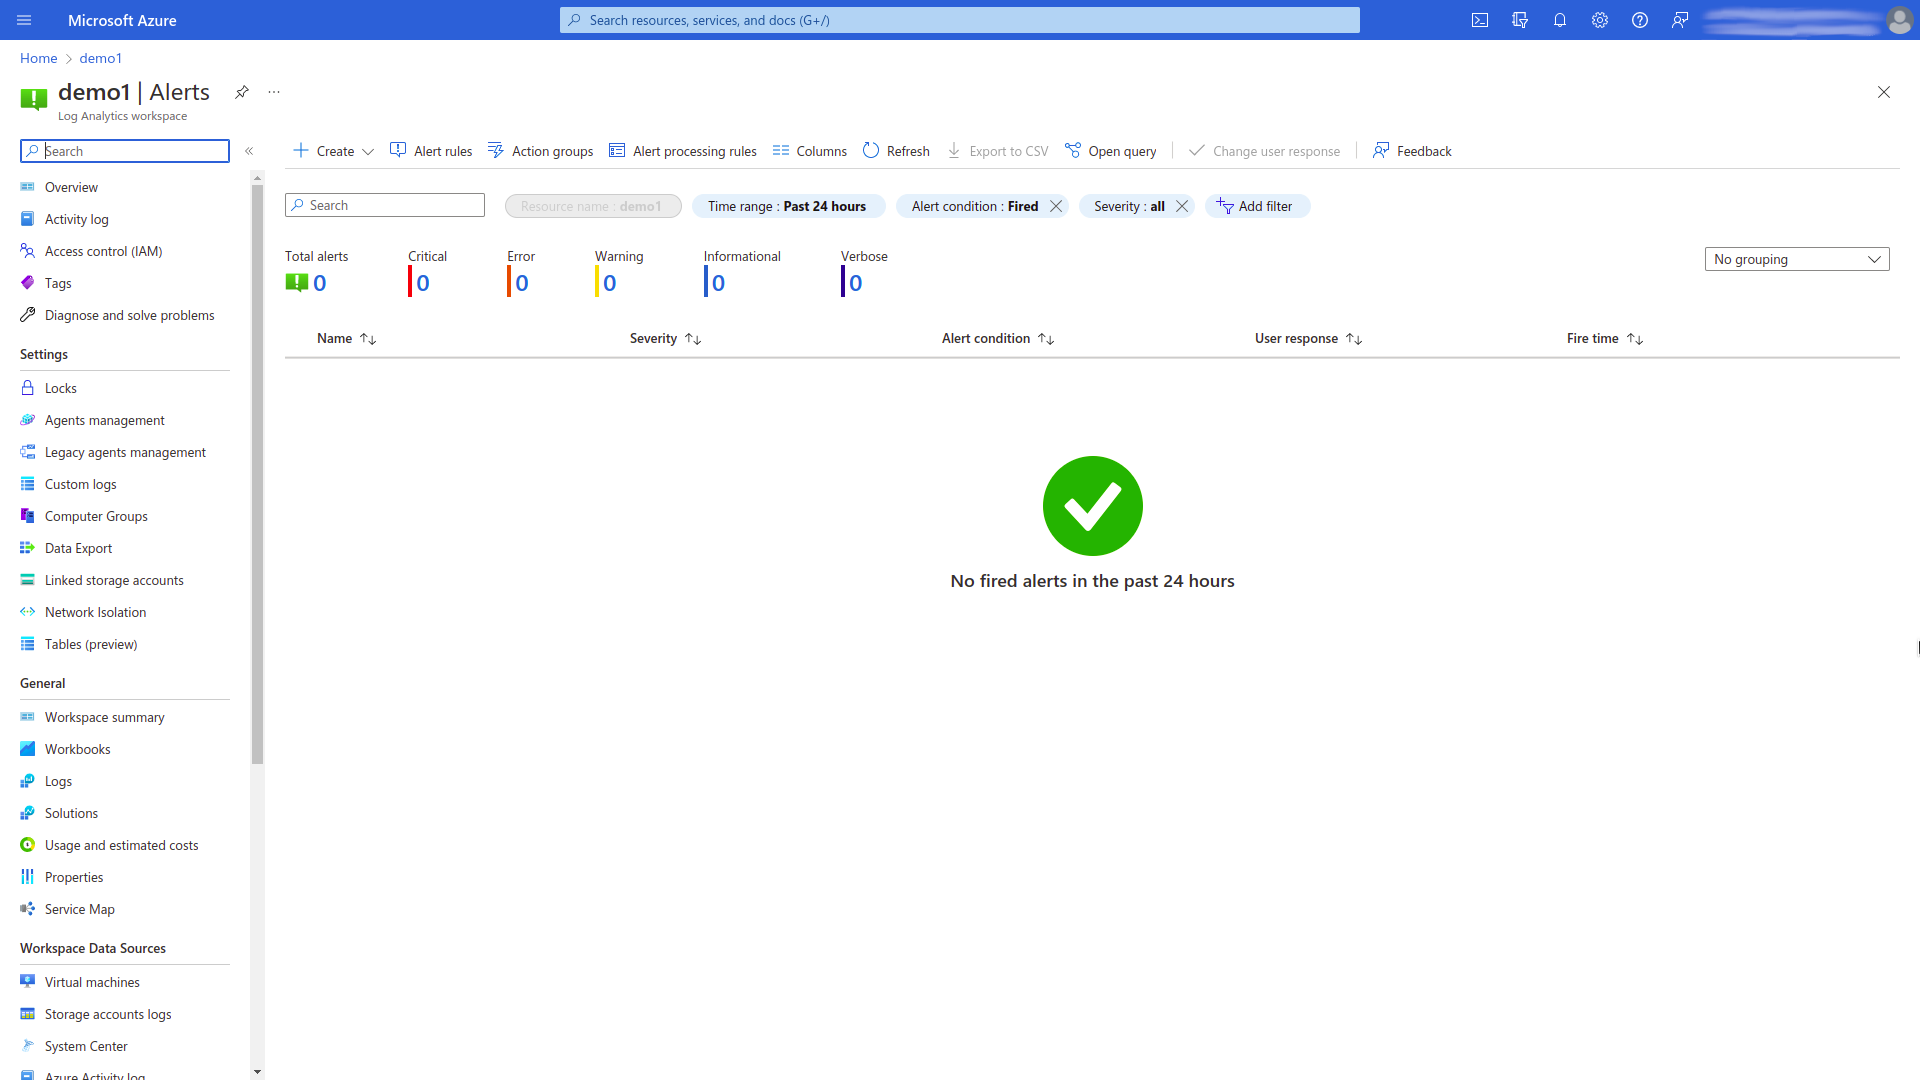Open Alert rules
This screenshot has height=1080, width=1920.
431,151
